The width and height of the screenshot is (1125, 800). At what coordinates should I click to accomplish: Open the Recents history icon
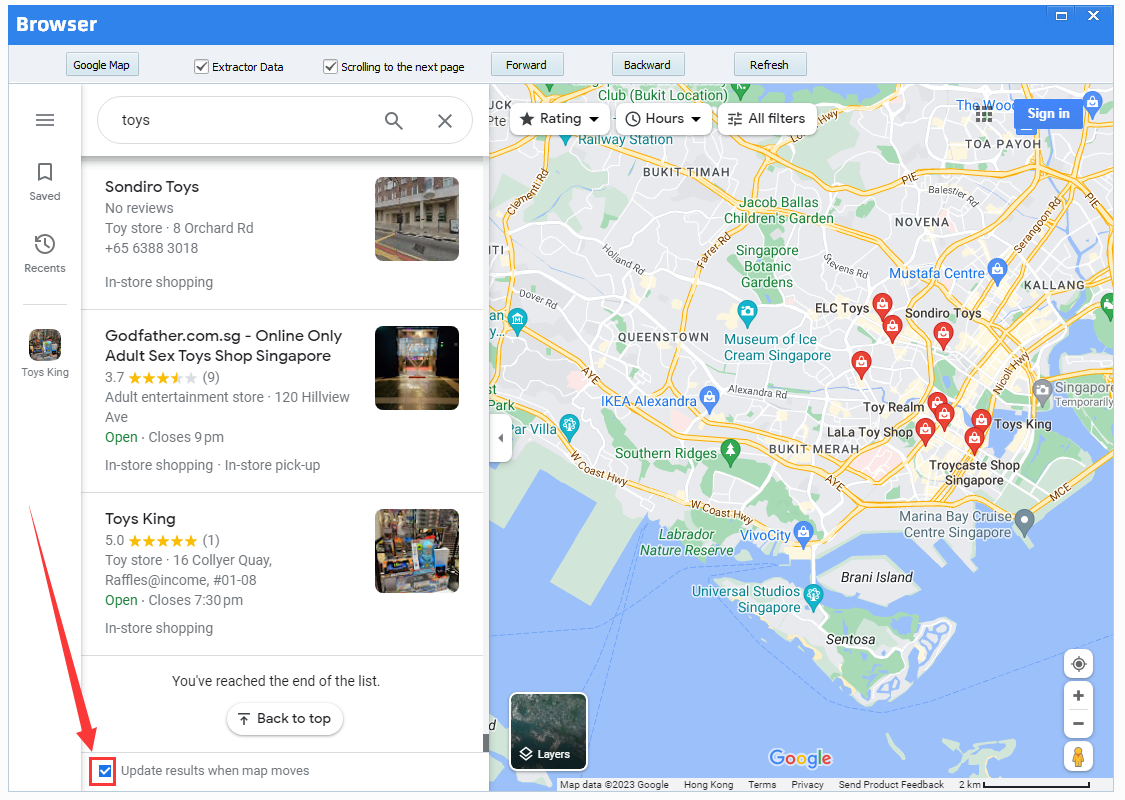[x=45, y=245]
